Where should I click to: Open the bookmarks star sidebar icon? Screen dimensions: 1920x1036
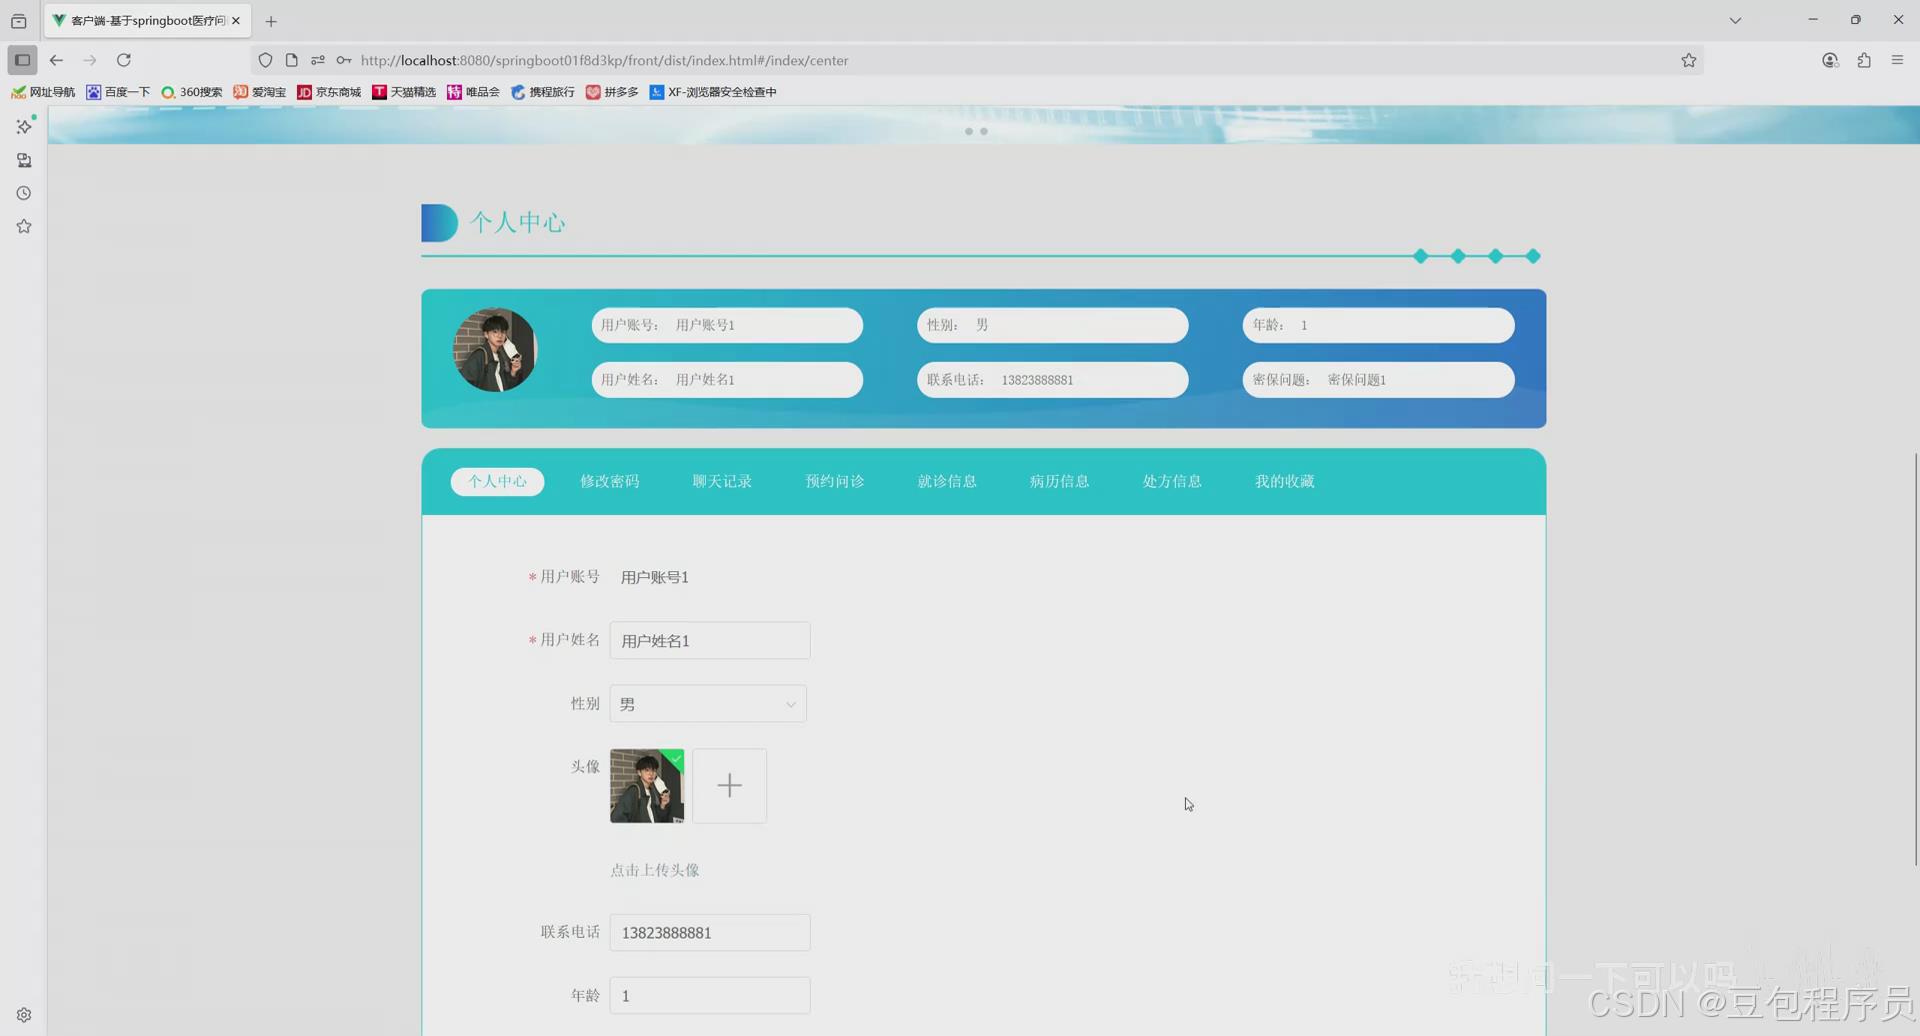click(x=24, y=226)
